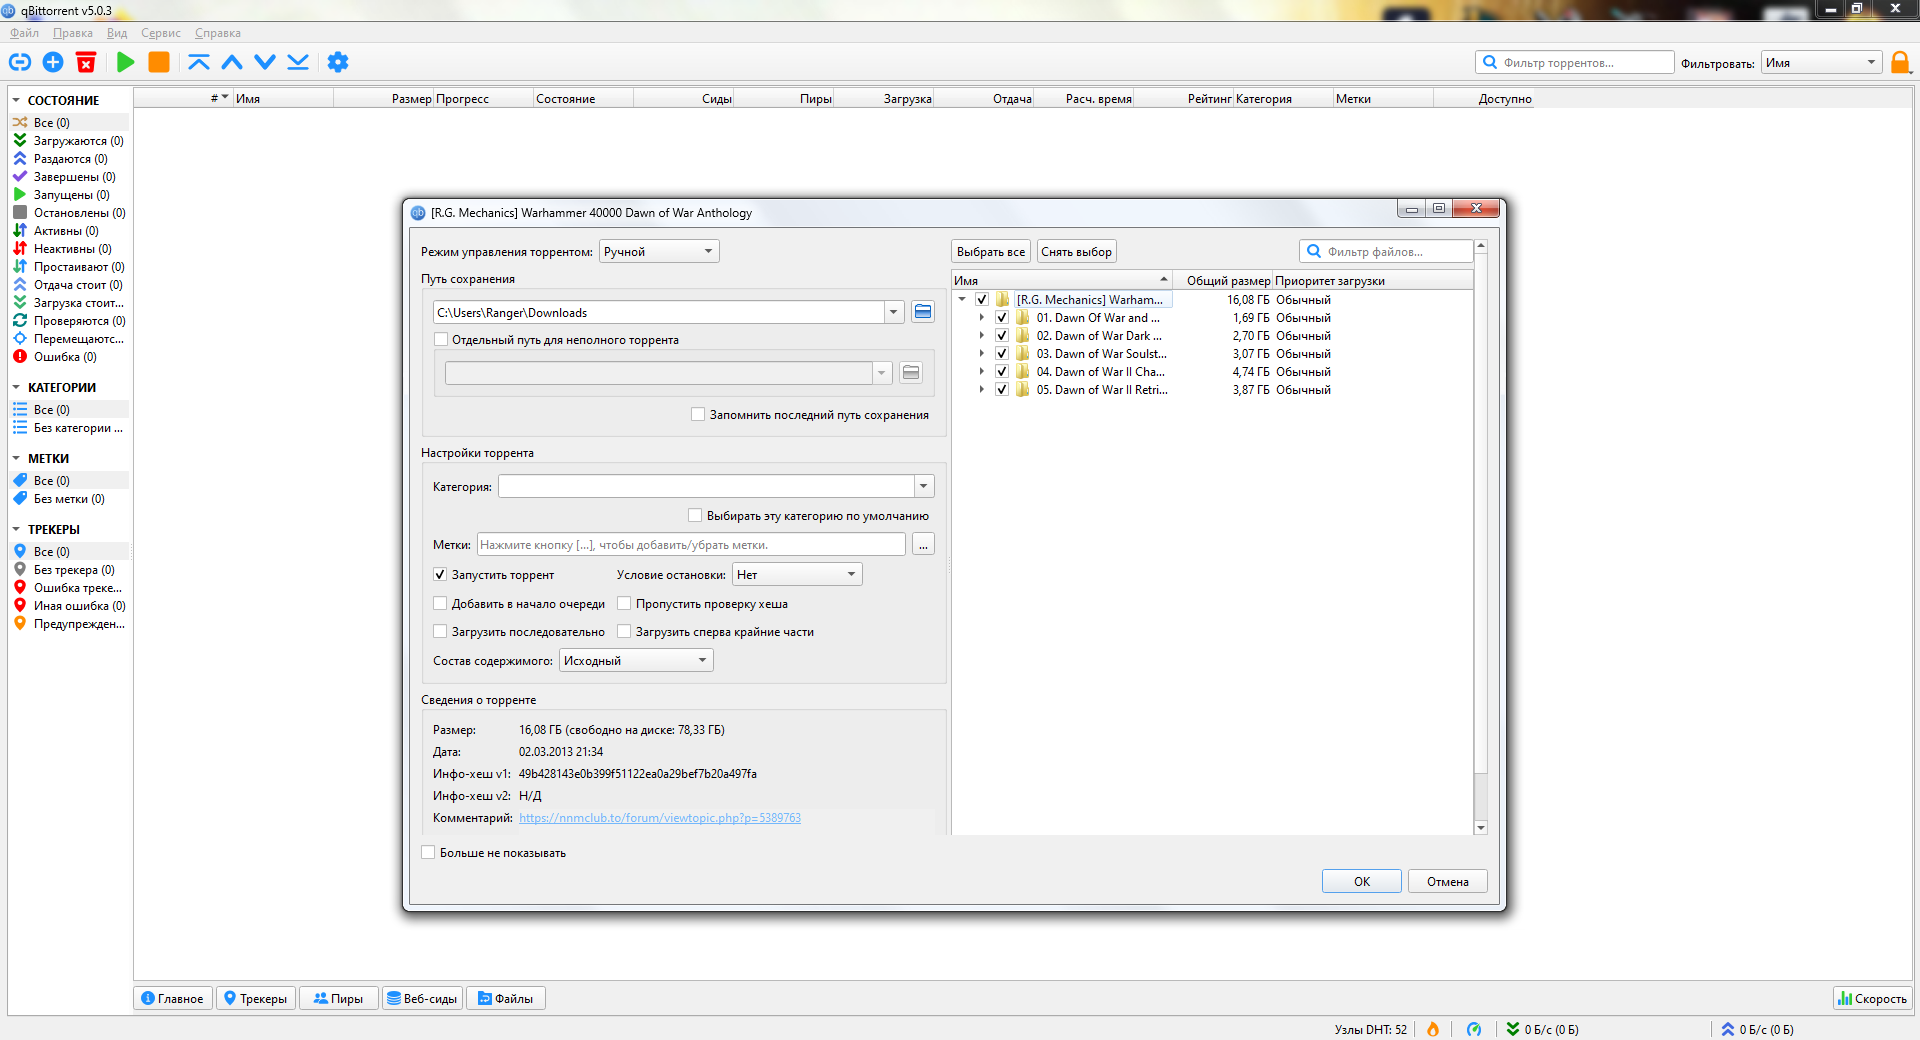Screen dimensions: 1920x1040
Task: Click the add torrent file plus icon
Action: click(x=53, y=62)
